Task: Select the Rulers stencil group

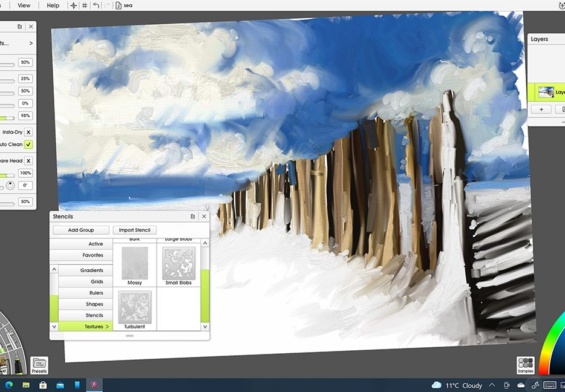Action: point(85,293)
